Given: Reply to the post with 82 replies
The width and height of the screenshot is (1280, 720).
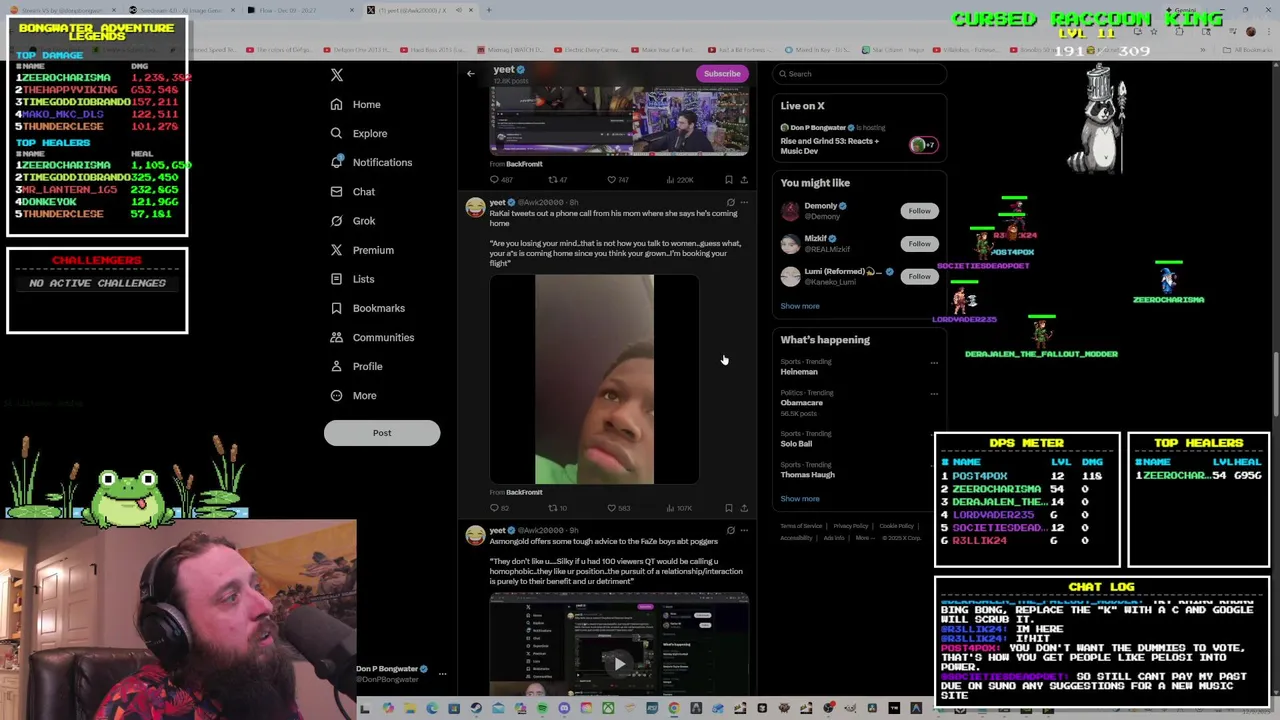Looking at the screenshot, I should (499, 508).
